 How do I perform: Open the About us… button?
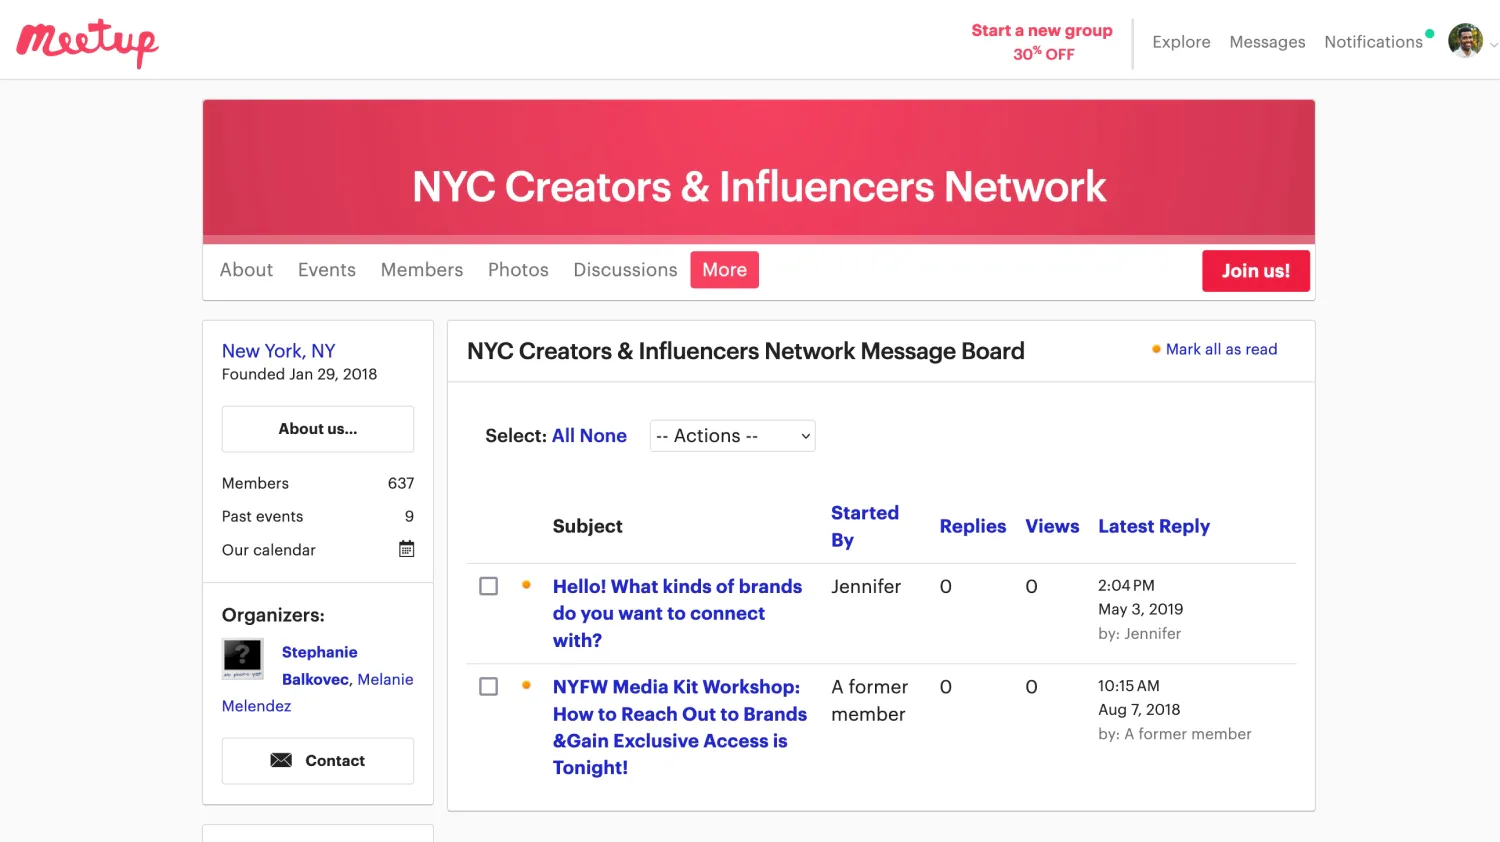(317, 429)
